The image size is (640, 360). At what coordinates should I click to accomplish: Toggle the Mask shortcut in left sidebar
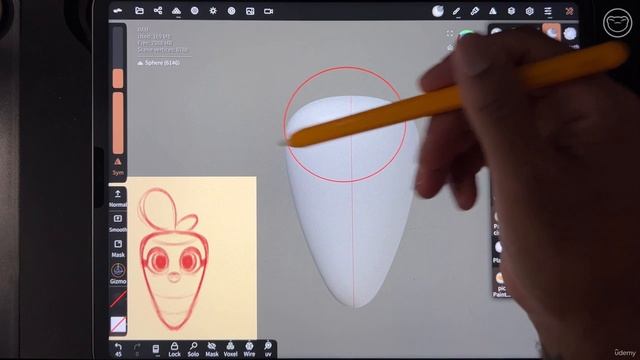(x=118, y=249)
